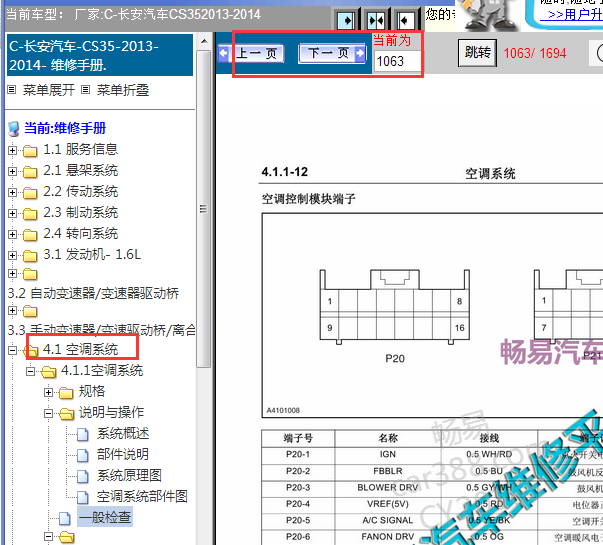
Task: Click folder icon of 2.2 传动系统
Action: (x=30, y=193)
